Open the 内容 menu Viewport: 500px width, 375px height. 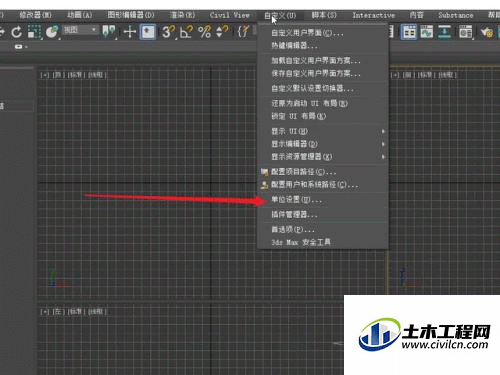click(417, 15)
